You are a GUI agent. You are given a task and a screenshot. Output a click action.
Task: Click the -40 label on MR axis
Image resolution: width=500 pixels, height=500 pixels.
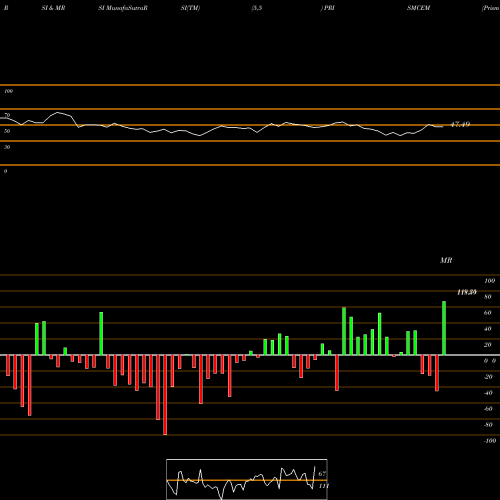488,393
